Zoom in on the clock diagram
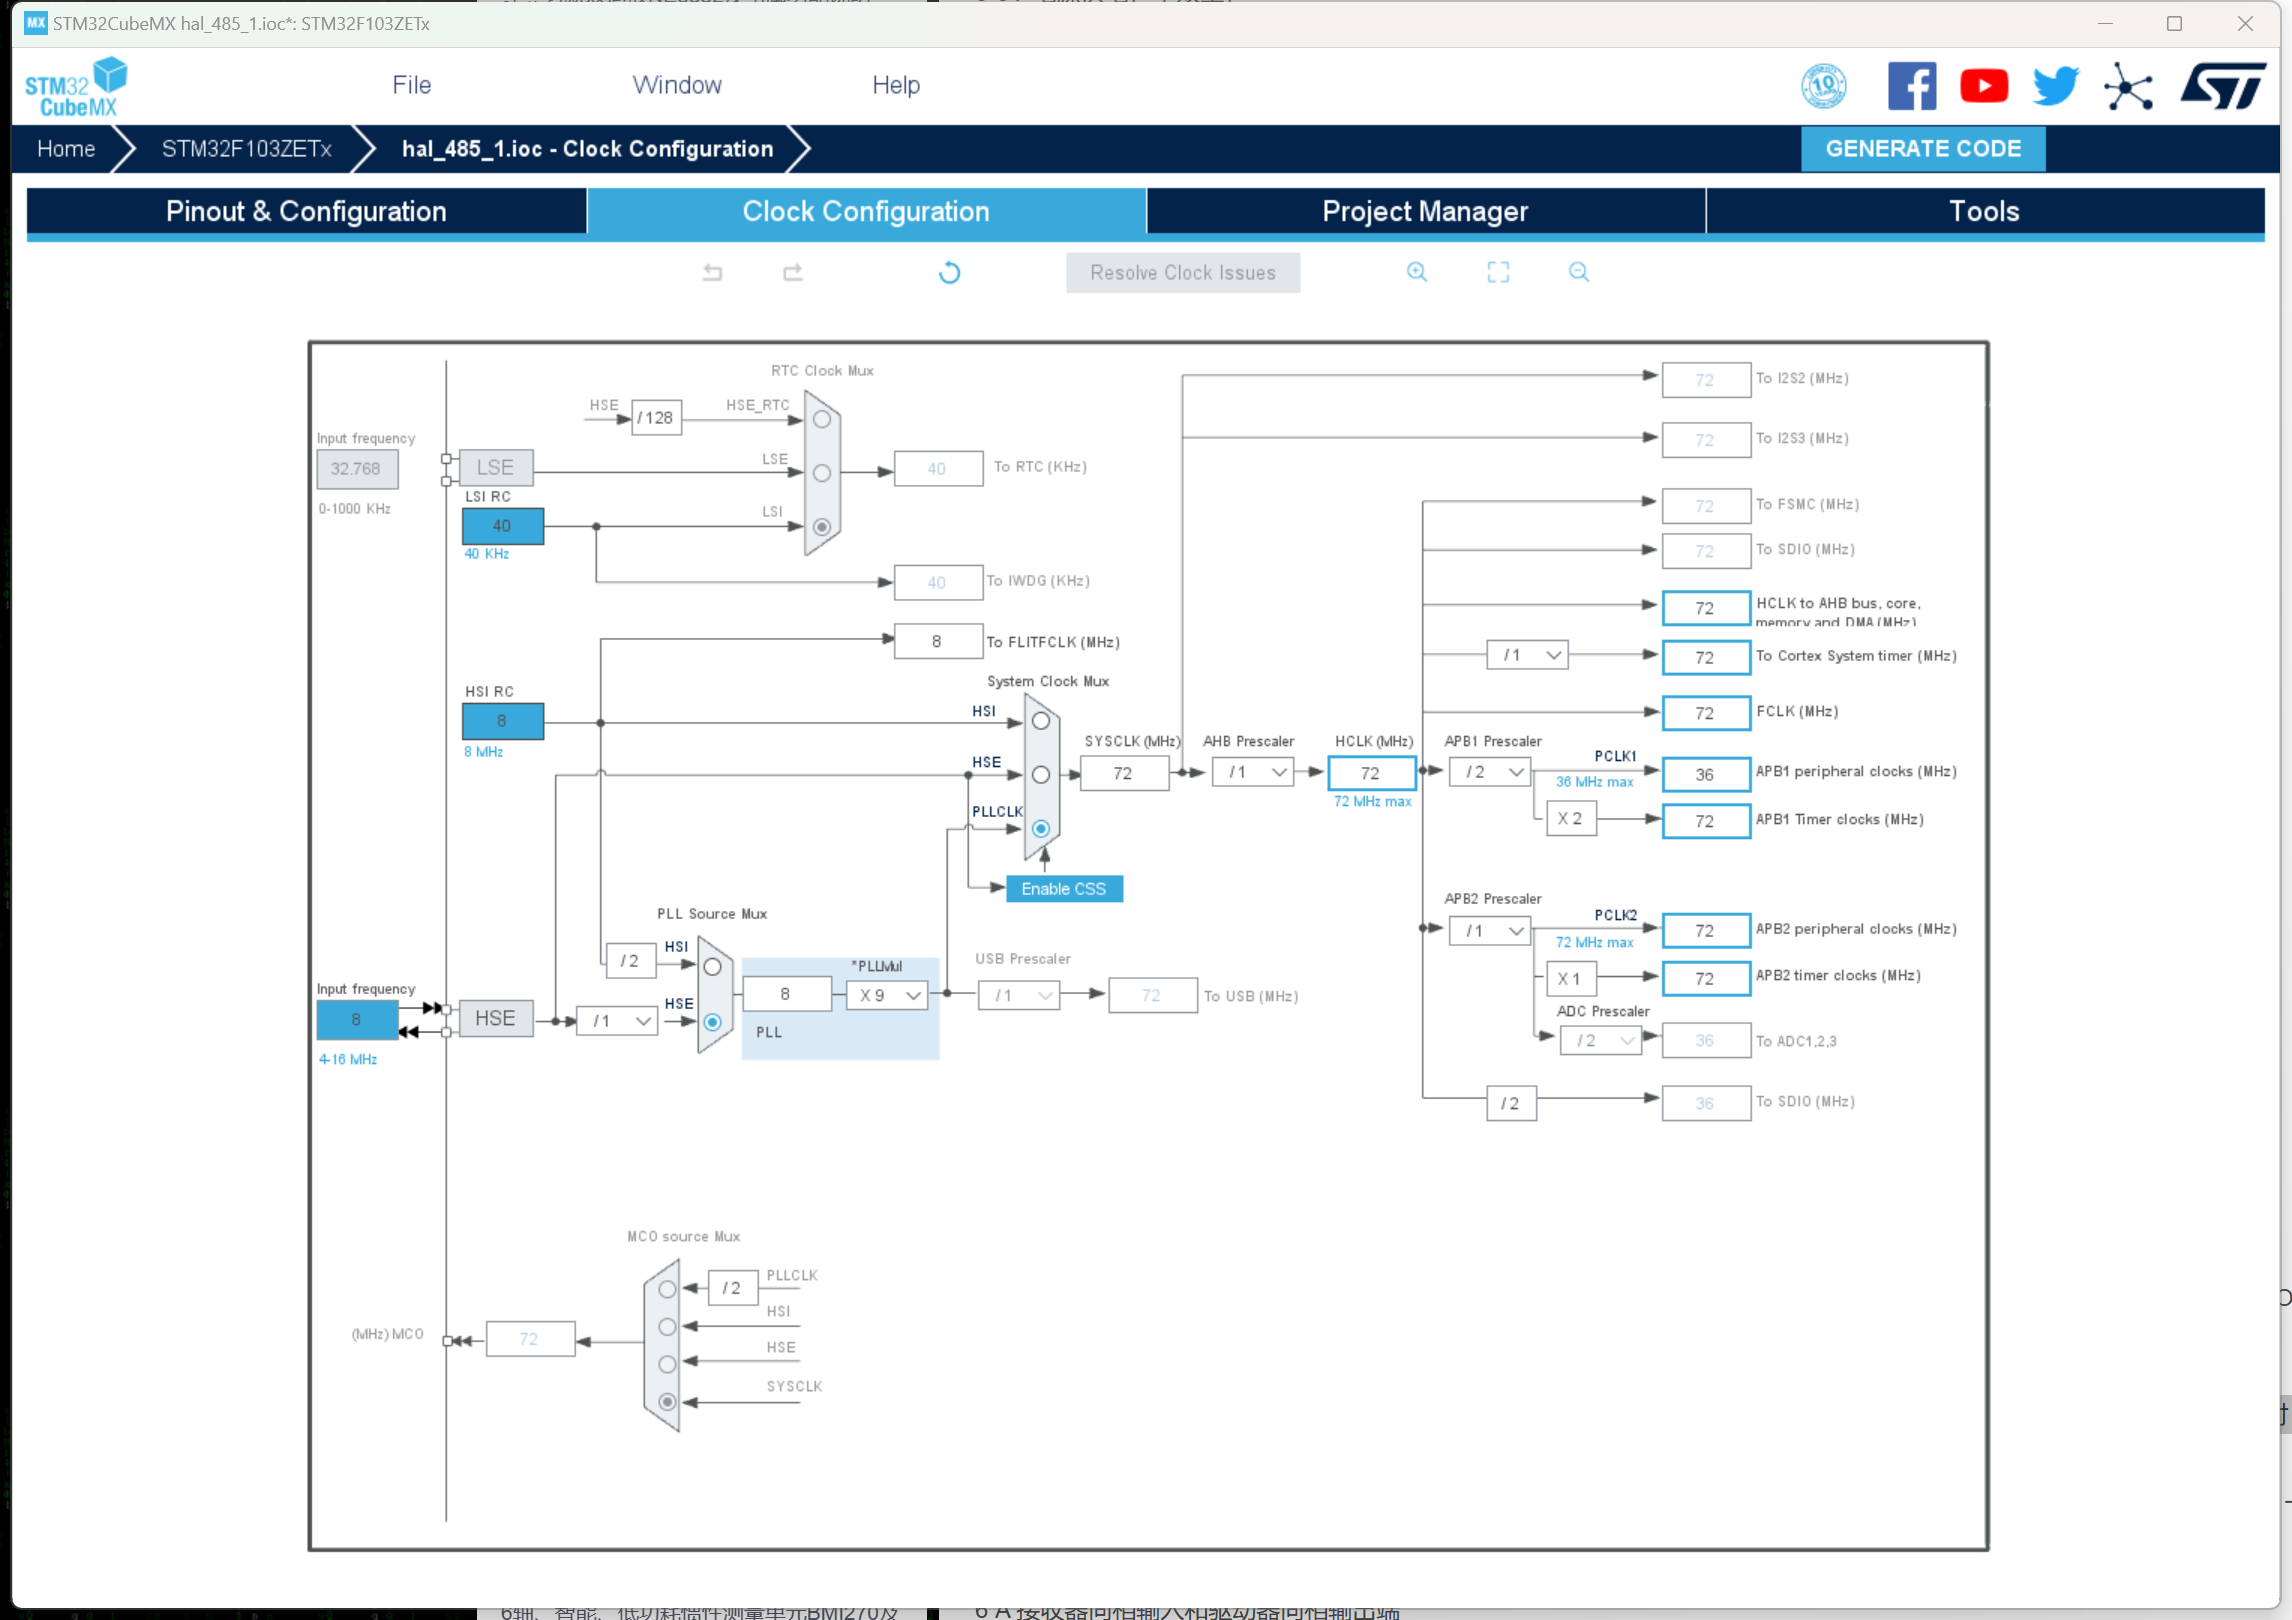This screenshot has width=2292, height=1620. (x=1416, y=272)
